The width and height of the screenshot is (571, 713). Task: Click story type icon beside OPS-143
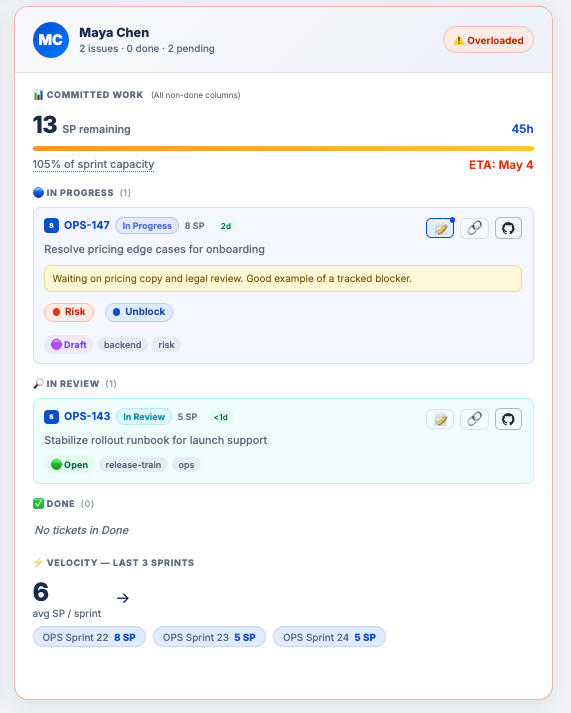(51, 417)
